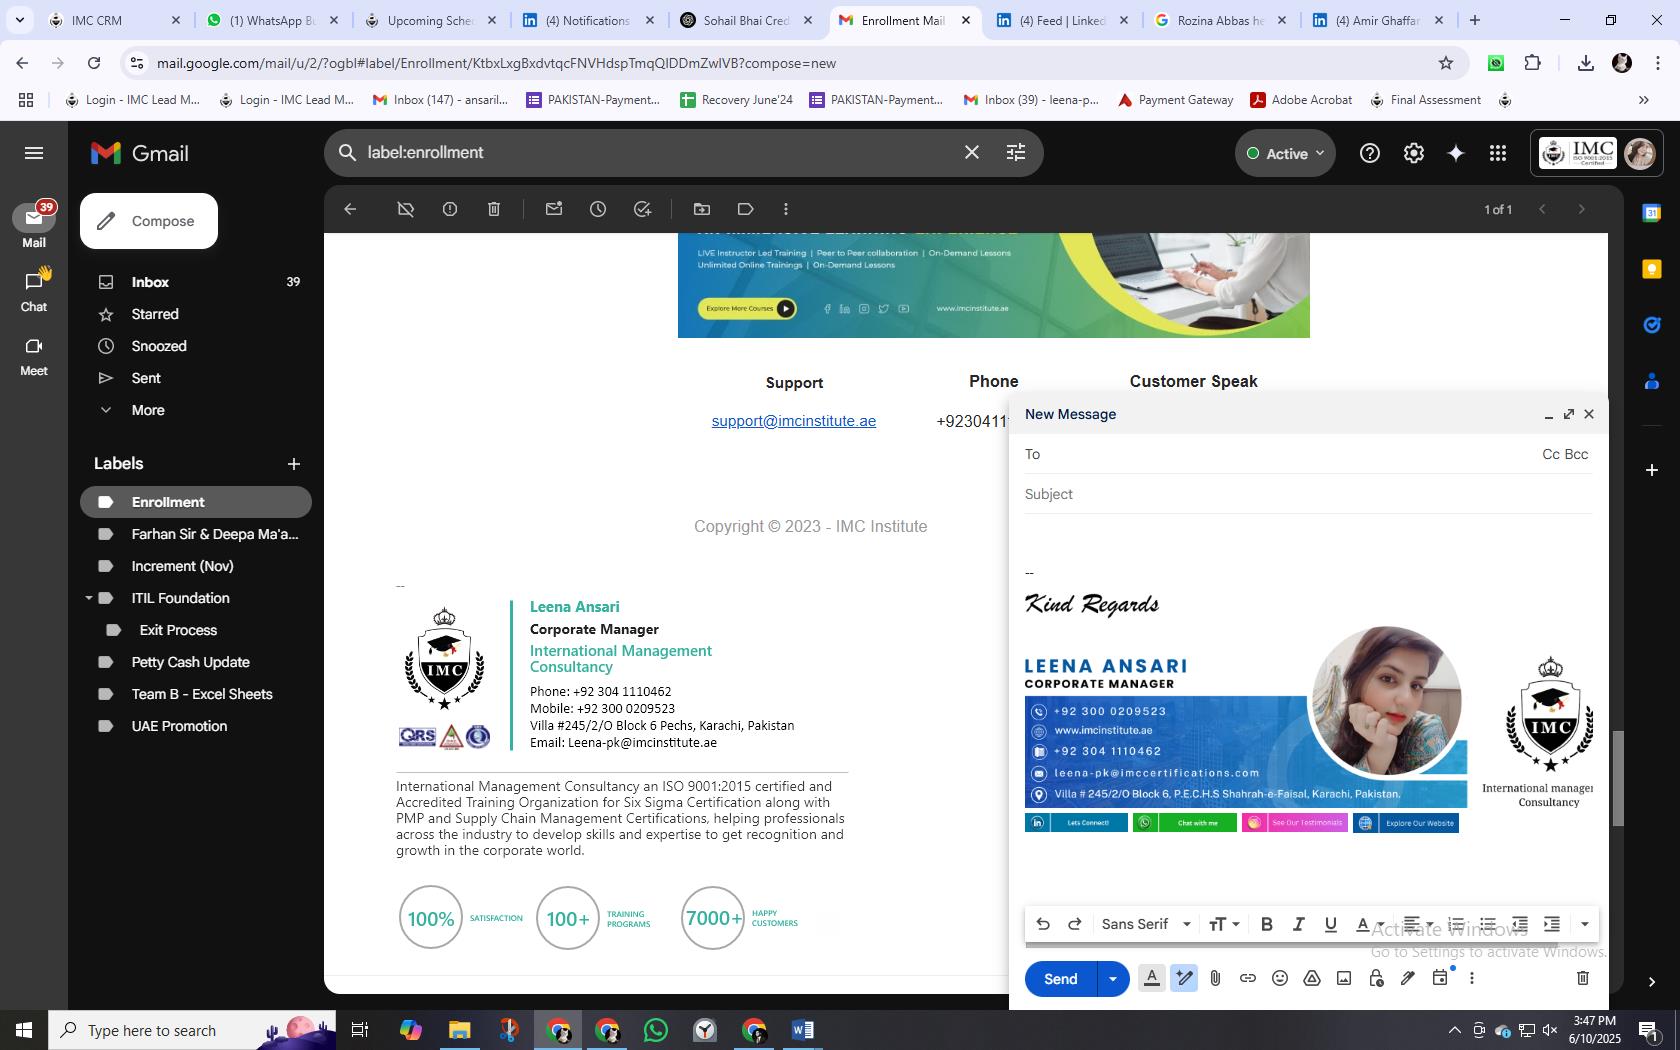1680x1050 pixels.
Task: Mark the email as unread
Action: pos(554,209)
